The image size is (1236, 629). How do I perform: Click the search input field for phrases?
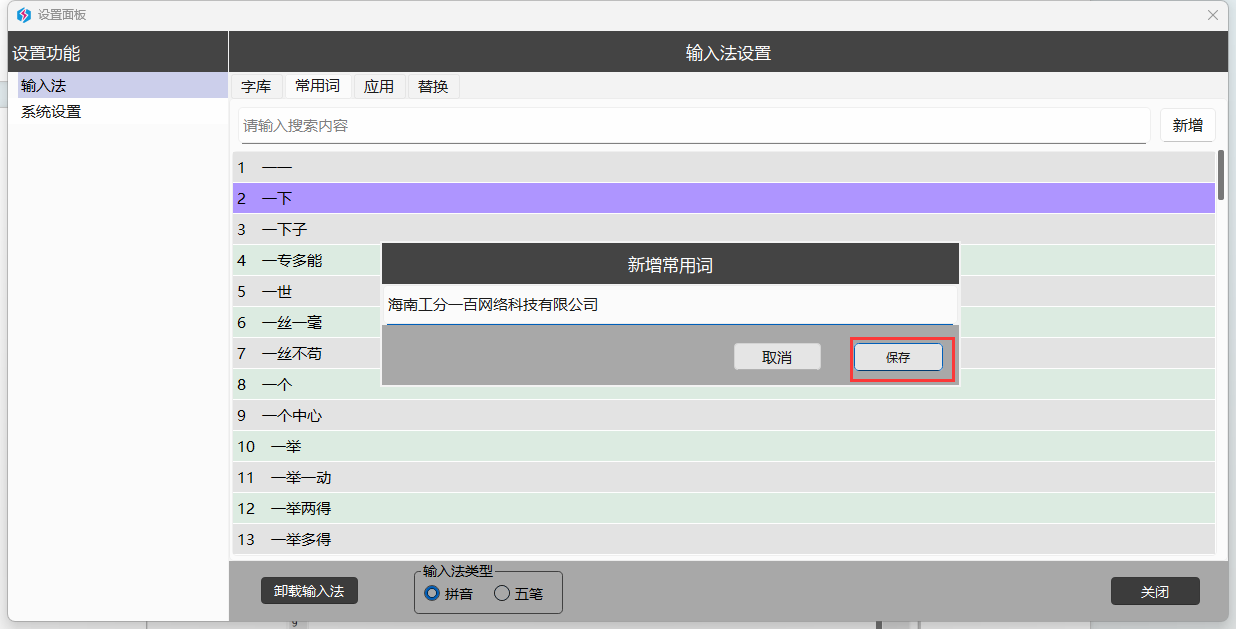pos(694,126)
